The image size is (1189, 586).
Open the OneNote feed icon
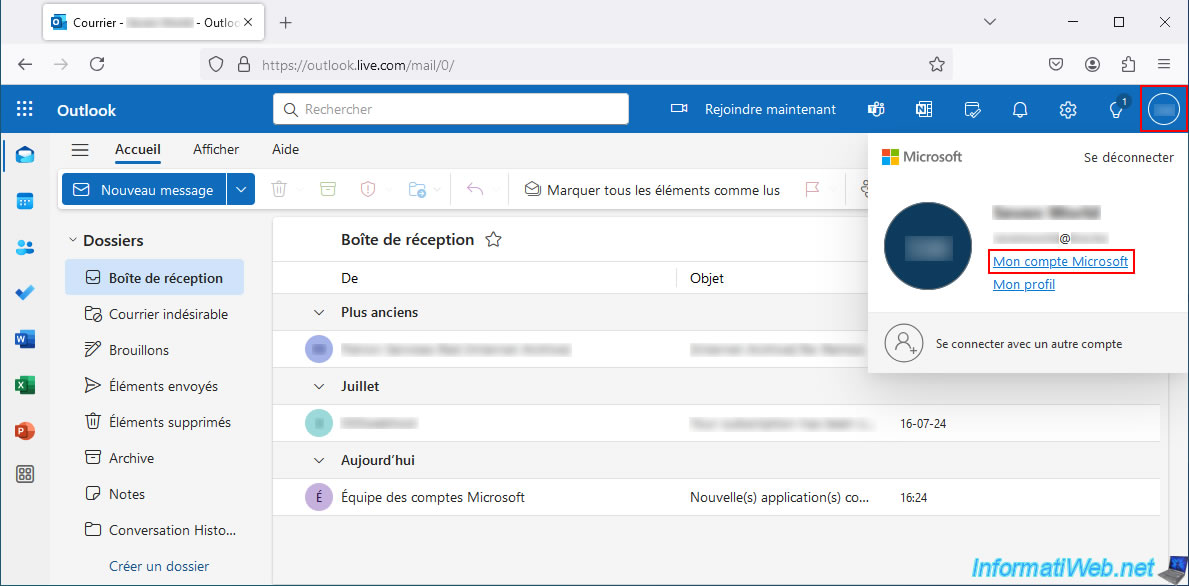[924, 109]
